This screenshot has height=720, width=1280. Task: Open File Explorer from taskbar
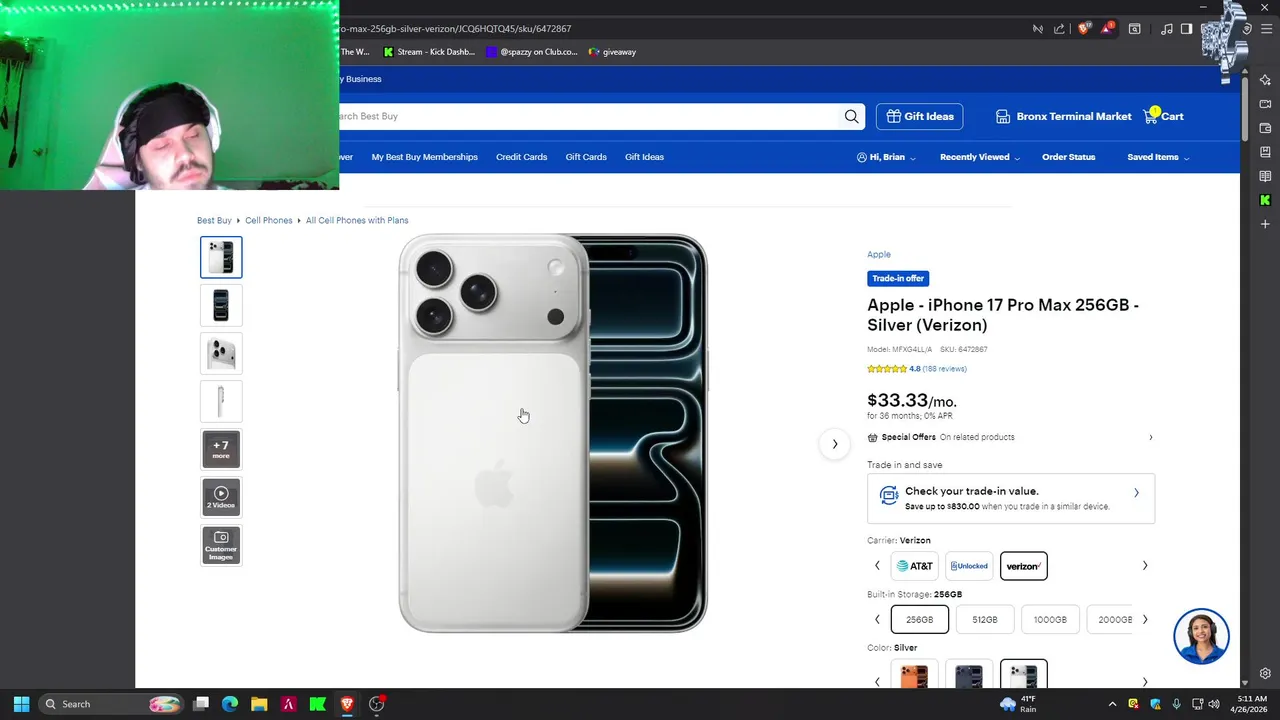pos(259,704)
